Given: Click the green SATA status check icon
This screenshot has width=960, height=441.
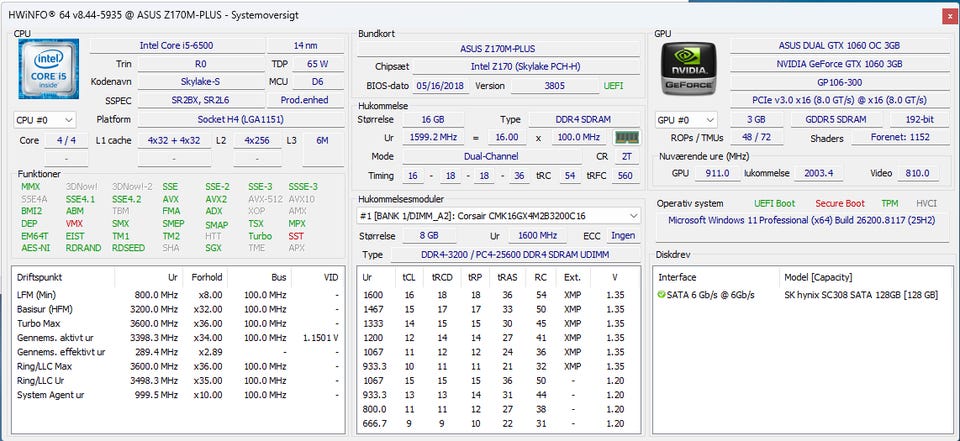Looking at the screenshot, I should [661, 295].
